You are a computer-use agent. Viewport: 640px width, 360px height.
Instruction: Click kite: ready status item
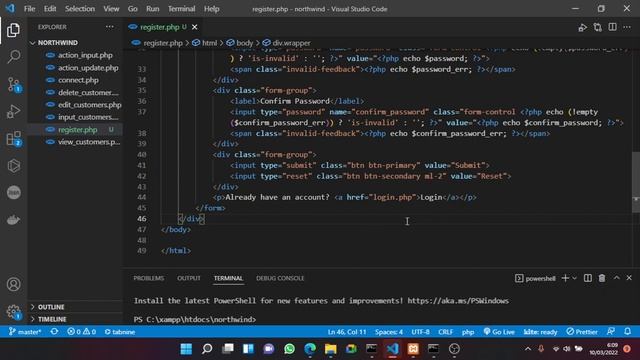(x=540, y=332)
